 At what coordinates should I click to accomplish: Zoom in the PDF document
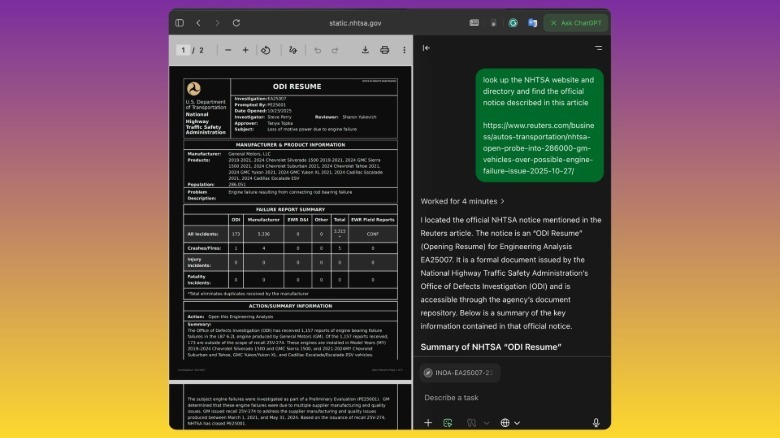[245, 50]
